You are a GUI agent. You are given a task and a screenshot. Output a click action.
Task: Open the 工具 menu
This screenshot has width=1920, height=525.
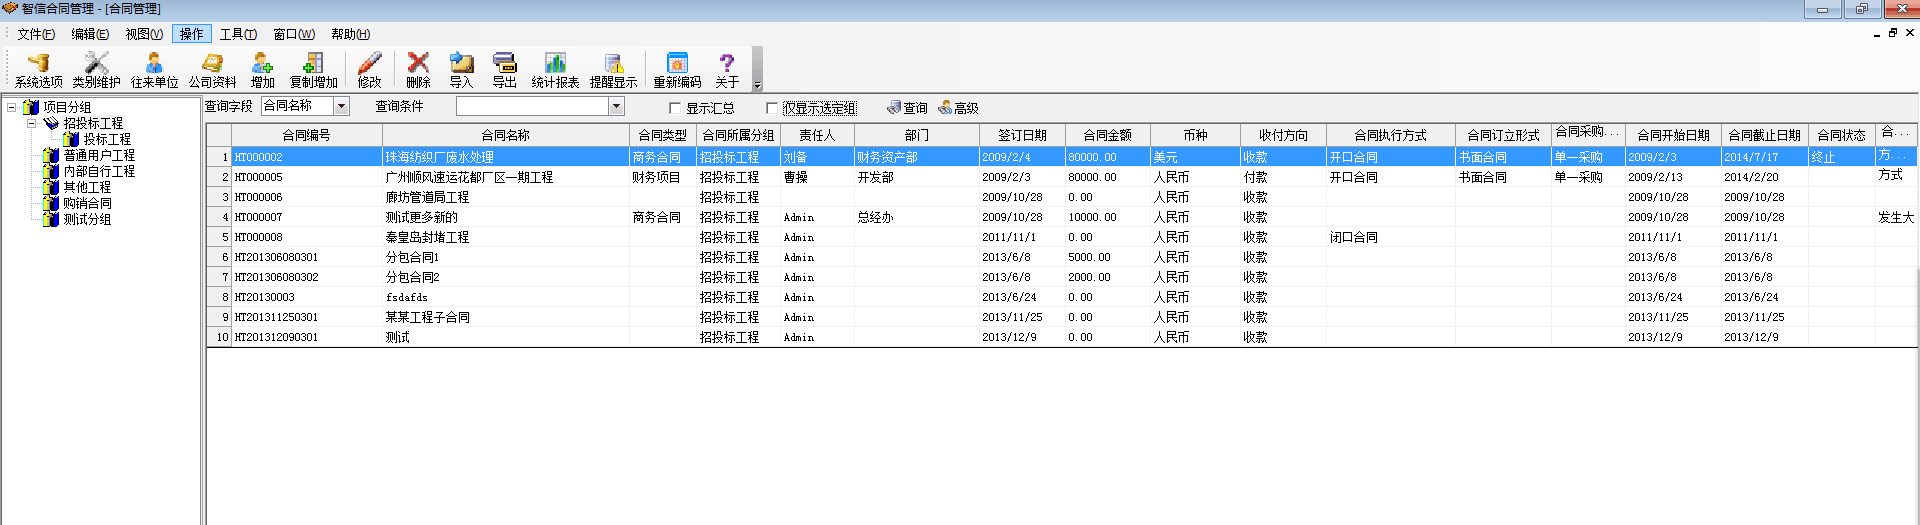tap(238, 34)
